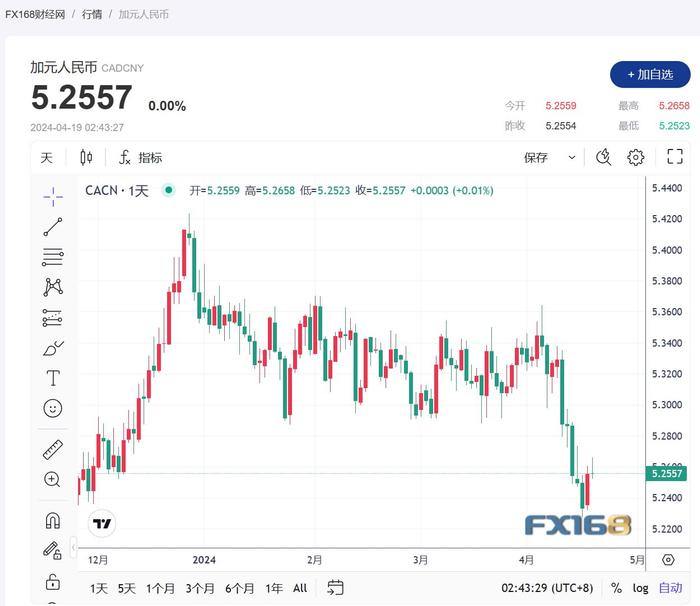
Task: Open the go-to-date calendar
Action: pyautogui.click(x=335, y=588)
